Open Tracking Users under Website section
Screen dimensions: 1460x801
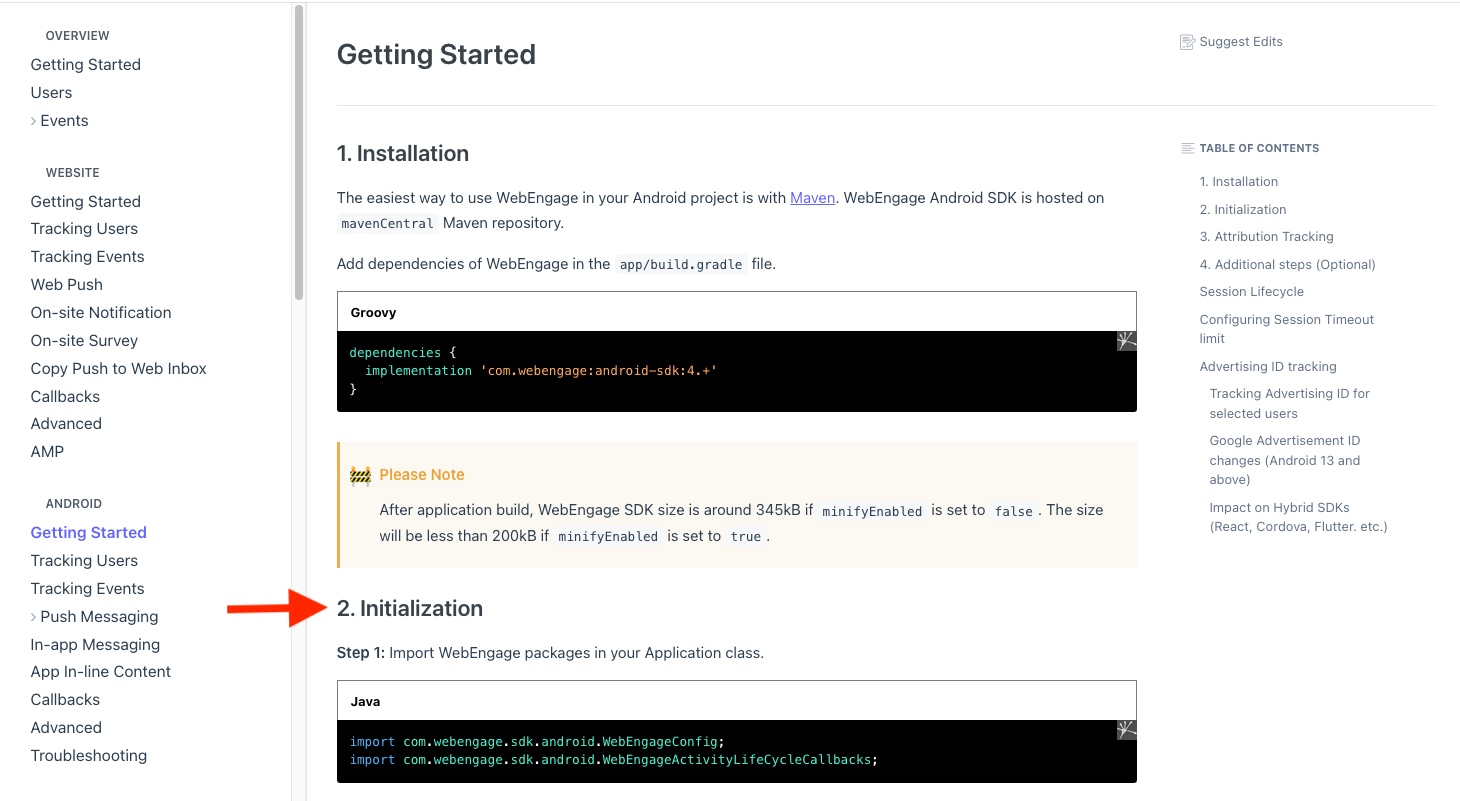point(85,229)
